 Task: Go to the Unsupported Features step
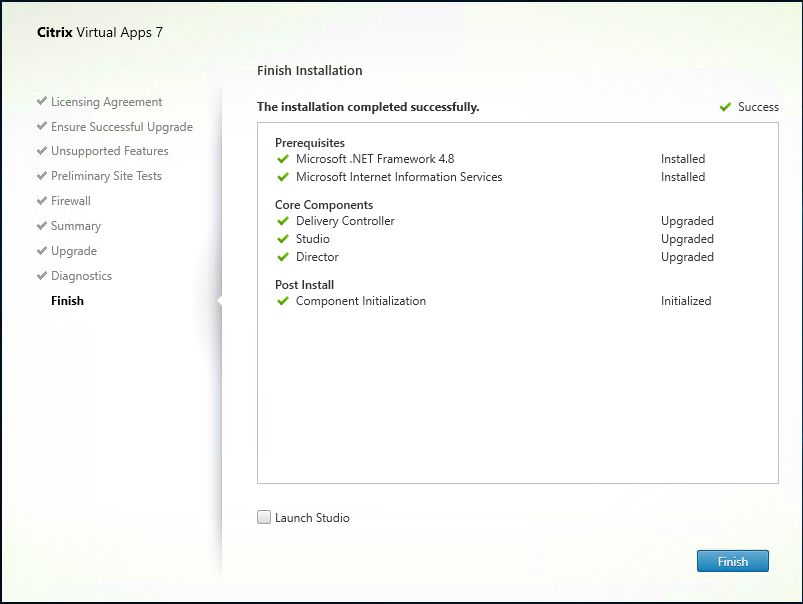[110, 151]
